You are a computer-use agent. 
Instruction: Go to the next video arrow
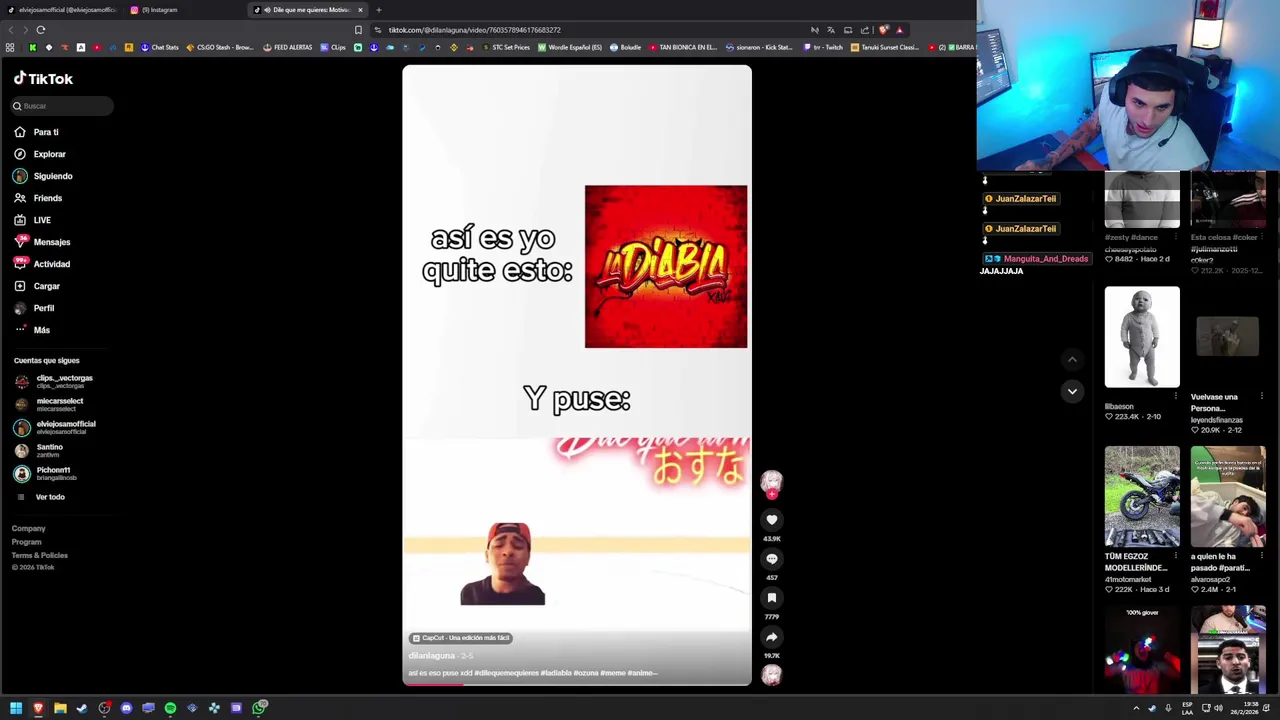[x=1072, y=391]
